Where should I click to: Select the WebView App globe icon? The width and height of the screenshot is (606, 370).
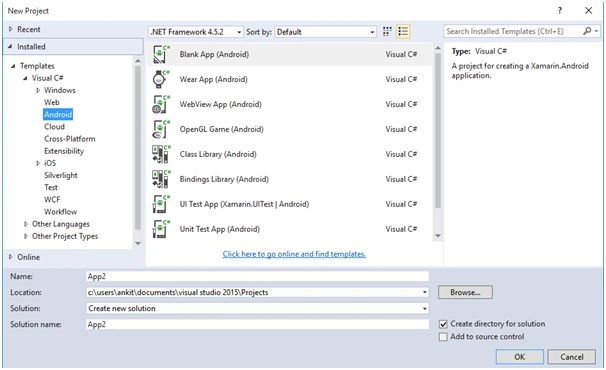coord(161,104)
